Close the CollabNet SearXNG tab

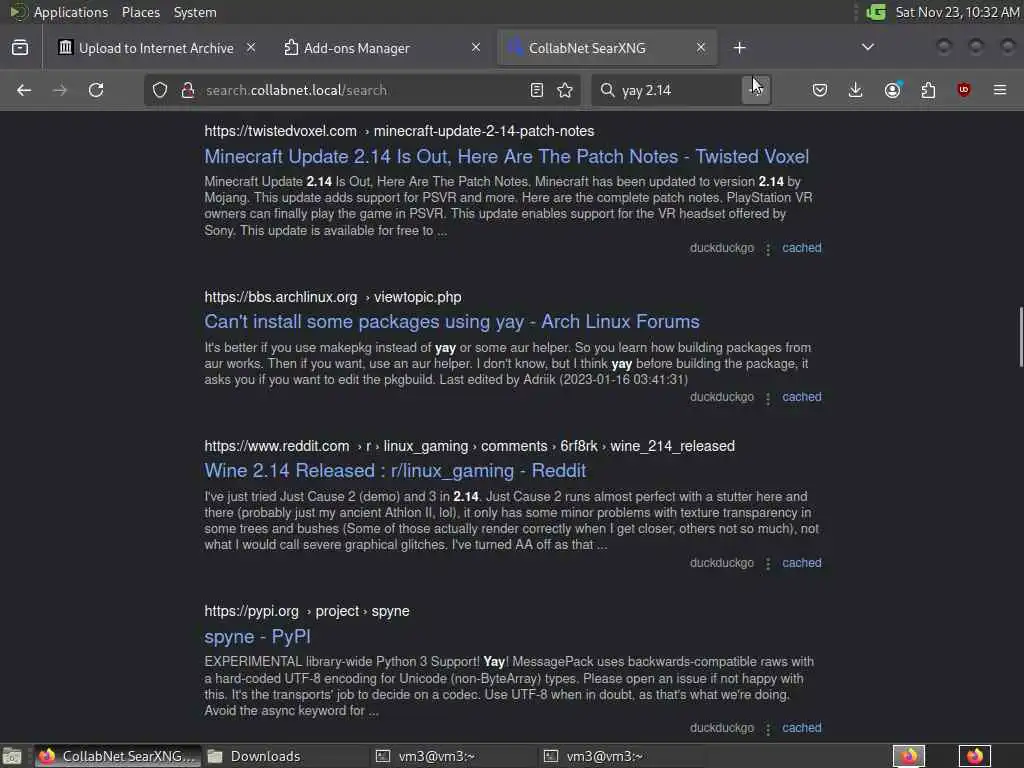tap(701, 48)
